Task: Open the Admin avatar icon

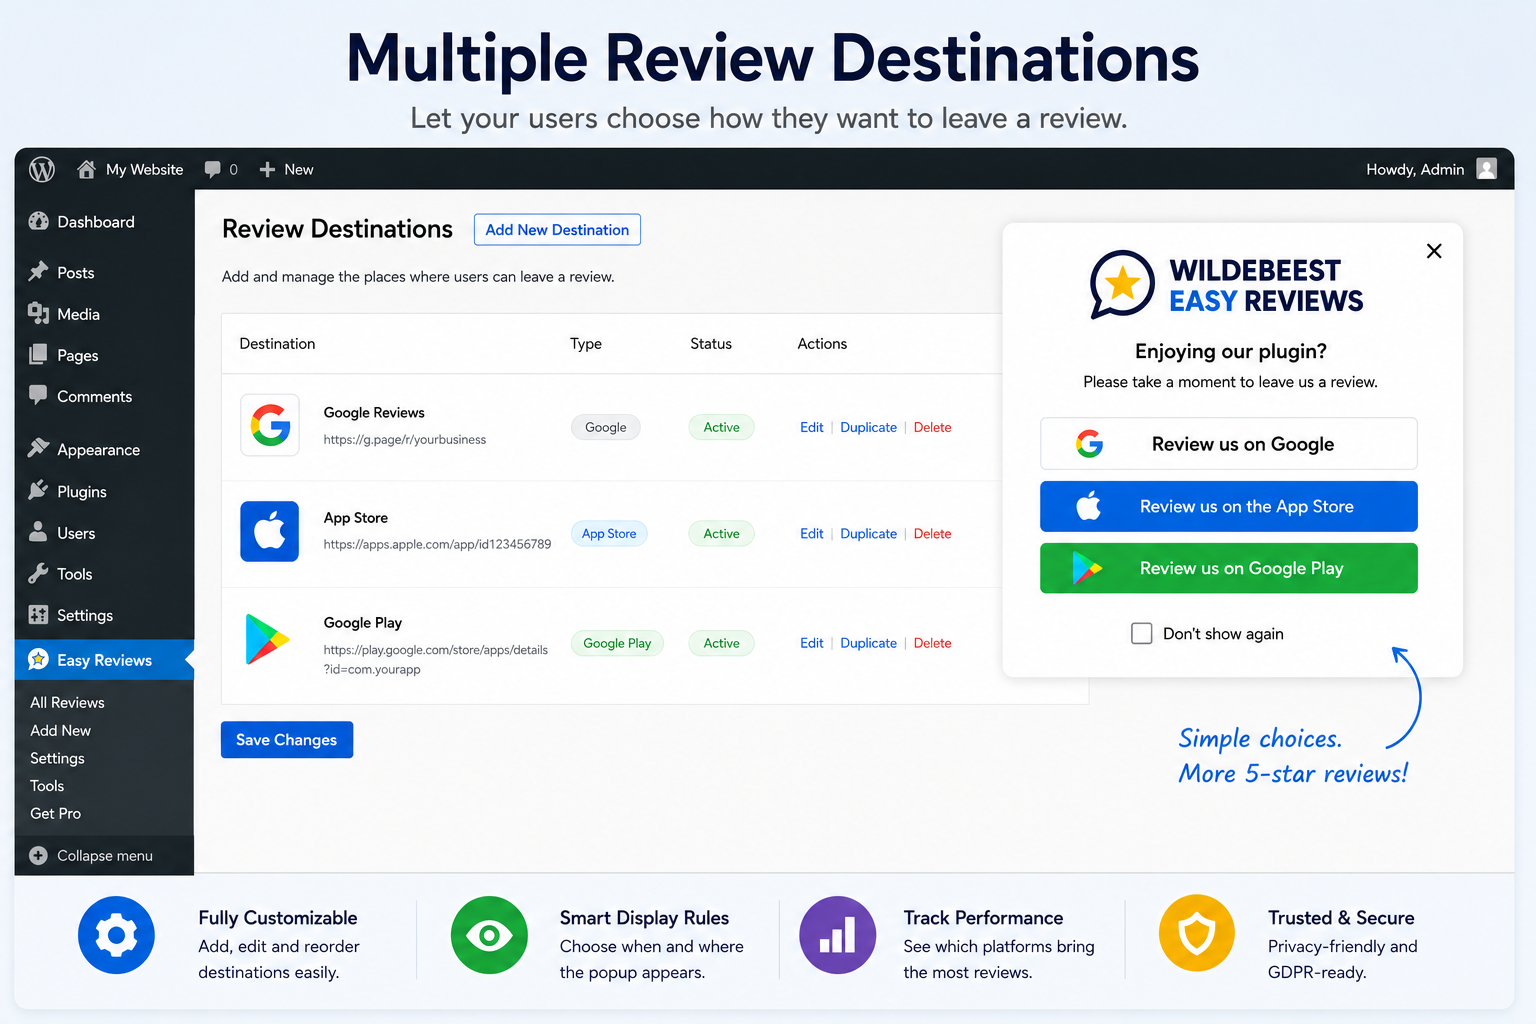Action: (1487, 169)
